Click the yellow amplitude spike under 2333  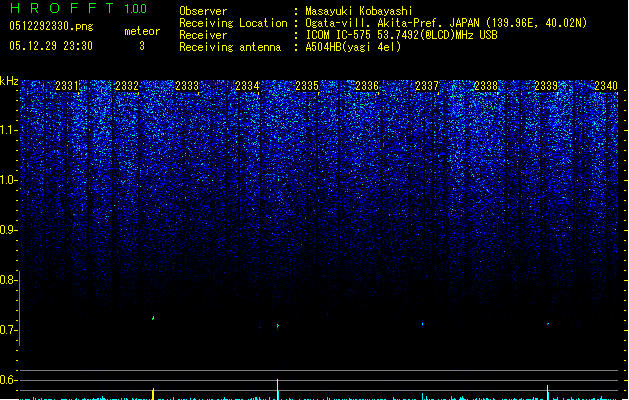(x=153, y=393)
